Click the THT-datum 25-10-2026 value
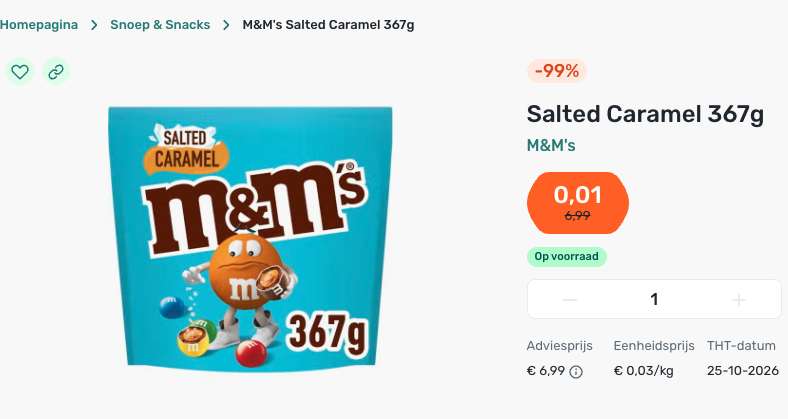 tap(743, 371)
